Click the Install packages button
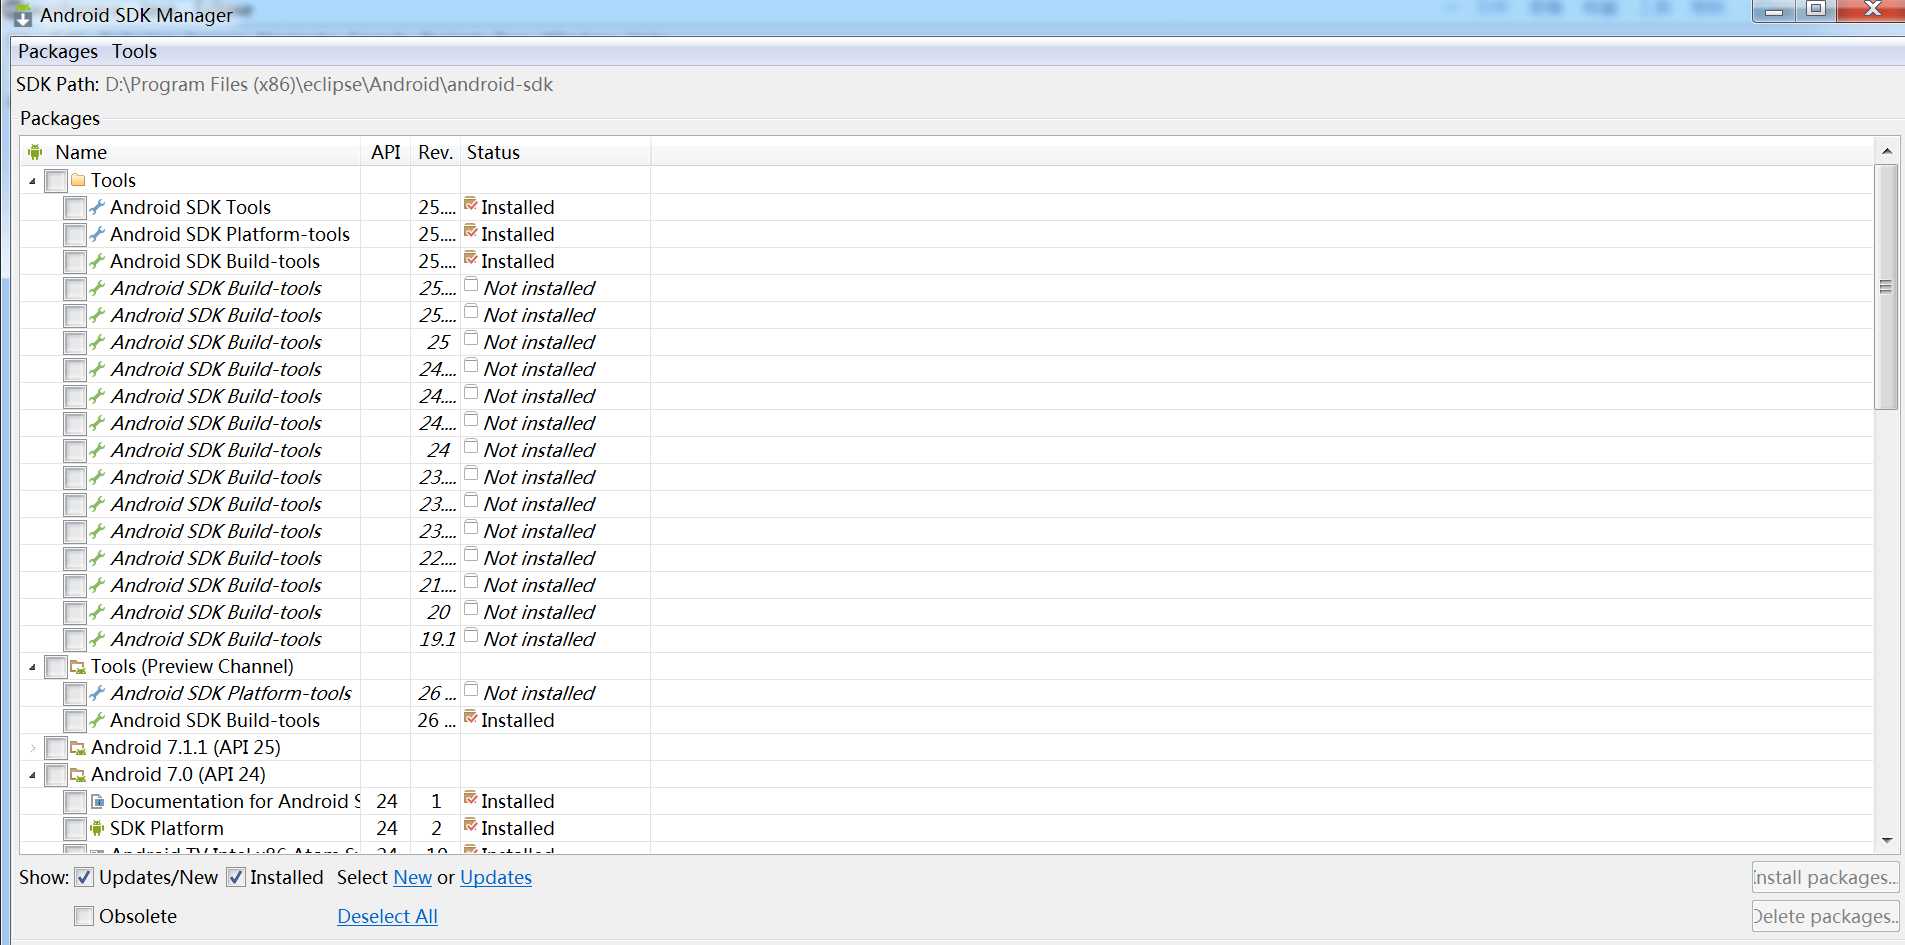The image size is (1905, 945). [x=1825, y=877]
